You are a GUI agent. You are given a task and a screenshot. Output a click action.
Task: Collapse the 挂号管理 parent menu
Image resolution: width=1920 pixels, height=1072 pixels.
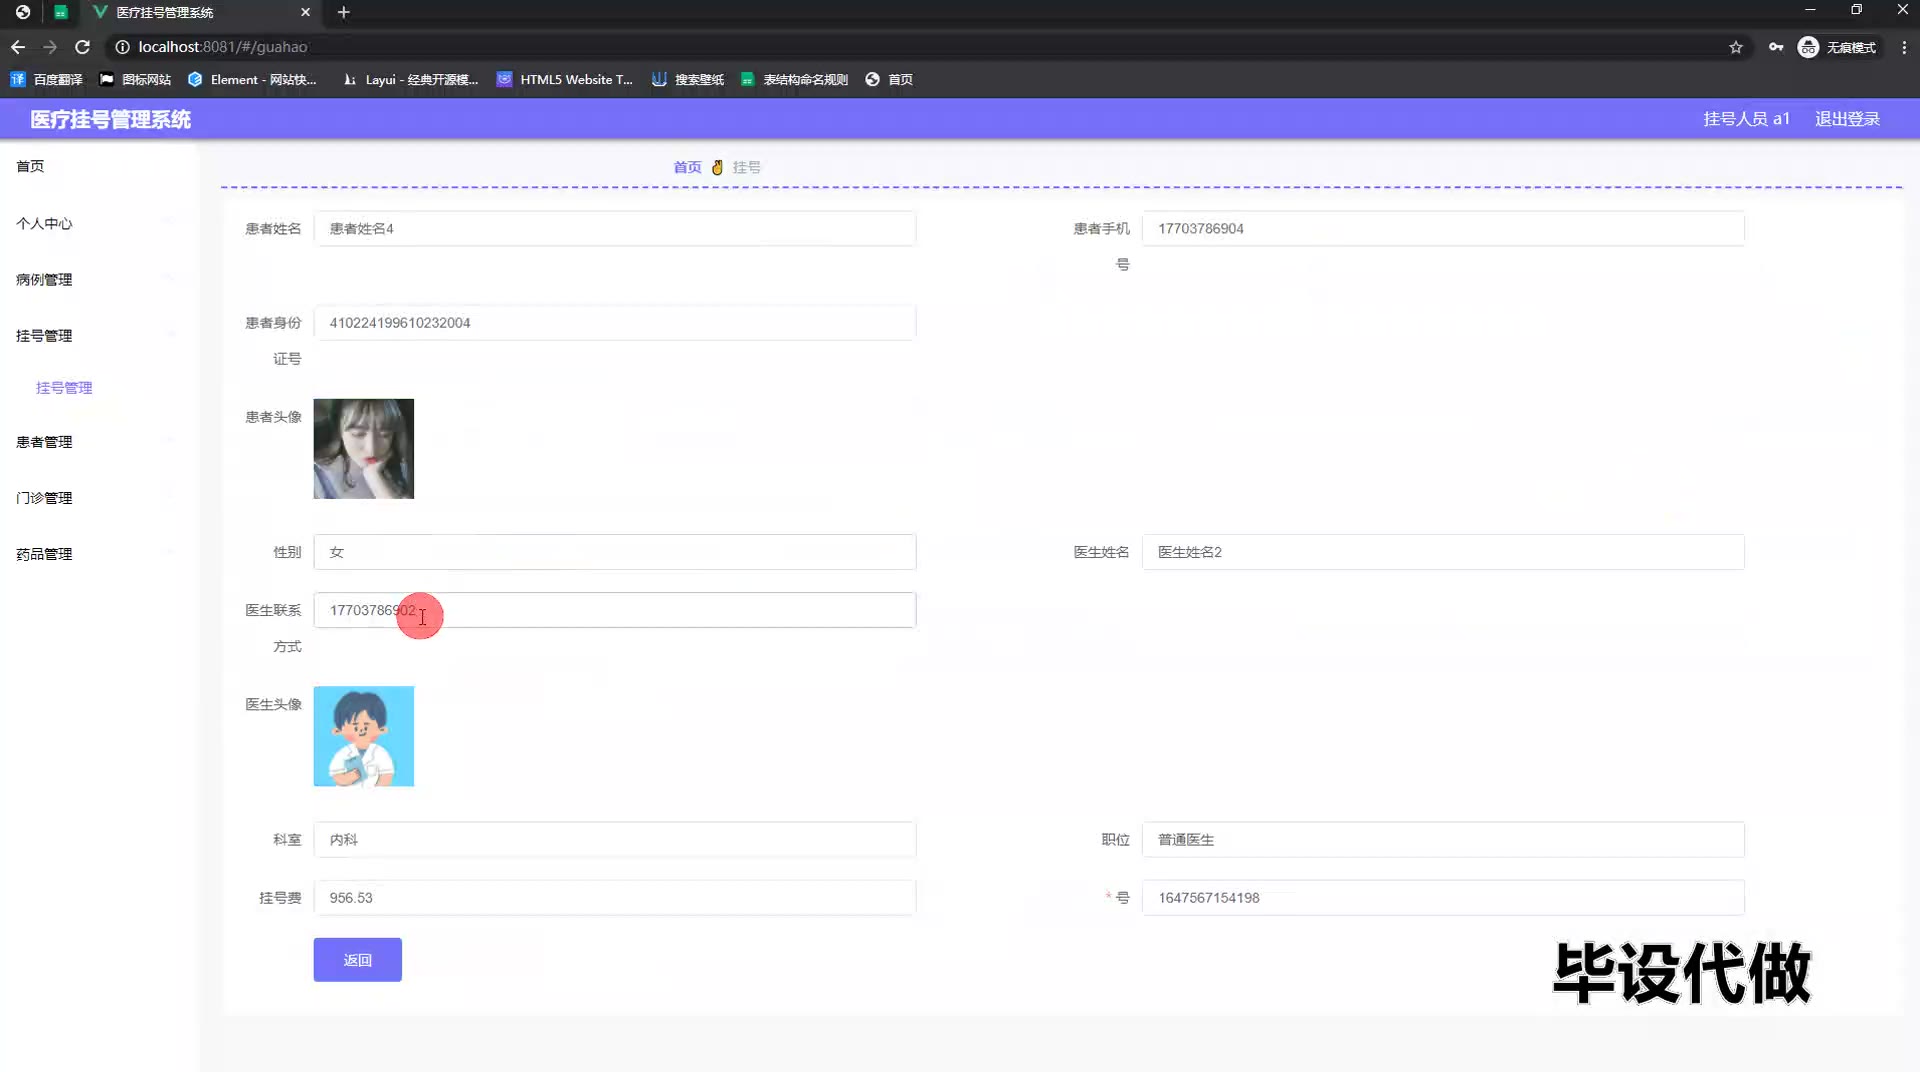(x=44, y=335)
